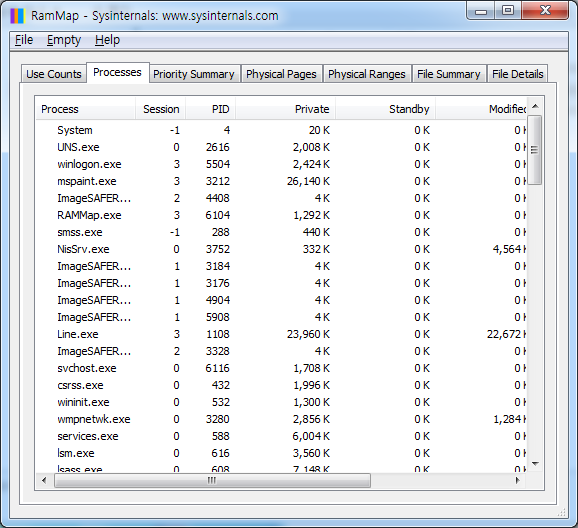Open the Empty menu
Screen dimensions: 578x528
[64, 40]
